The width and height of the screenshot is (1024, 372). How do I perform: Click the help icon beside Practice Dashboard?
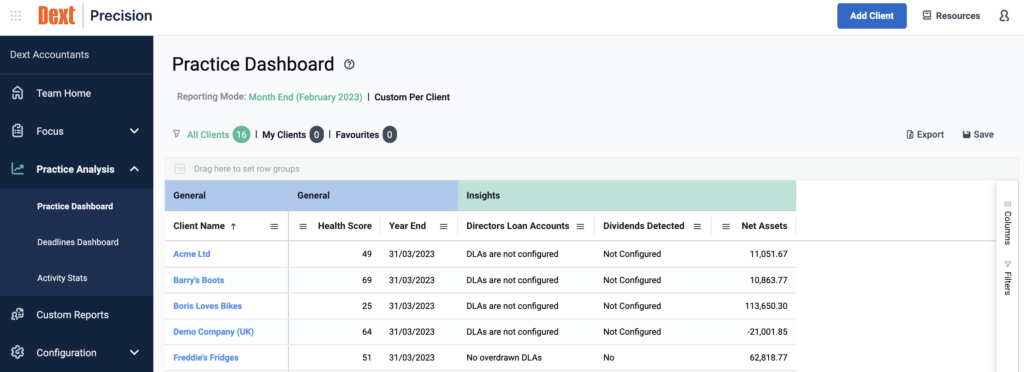[x=349, y=64]
